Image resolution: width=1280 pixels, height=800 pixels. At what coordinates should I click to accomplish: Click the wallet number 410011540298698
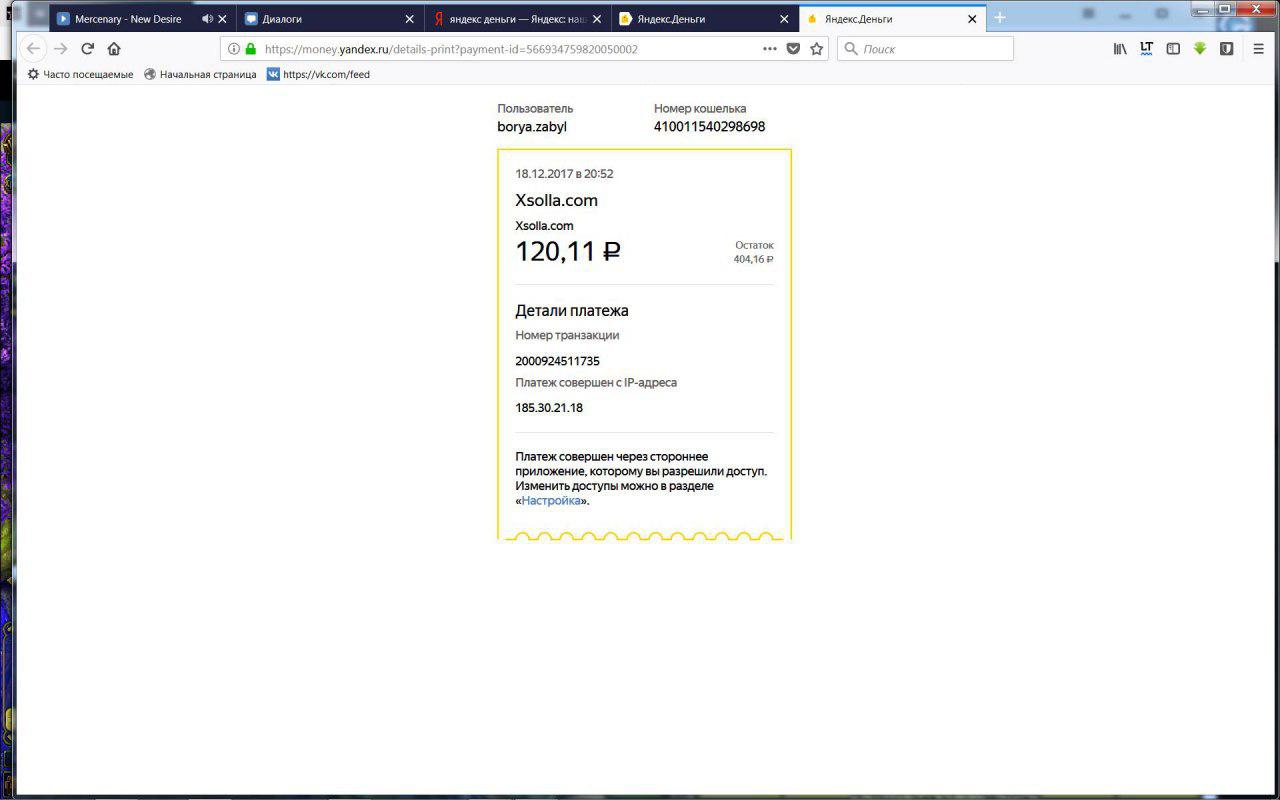coord(709,127)
